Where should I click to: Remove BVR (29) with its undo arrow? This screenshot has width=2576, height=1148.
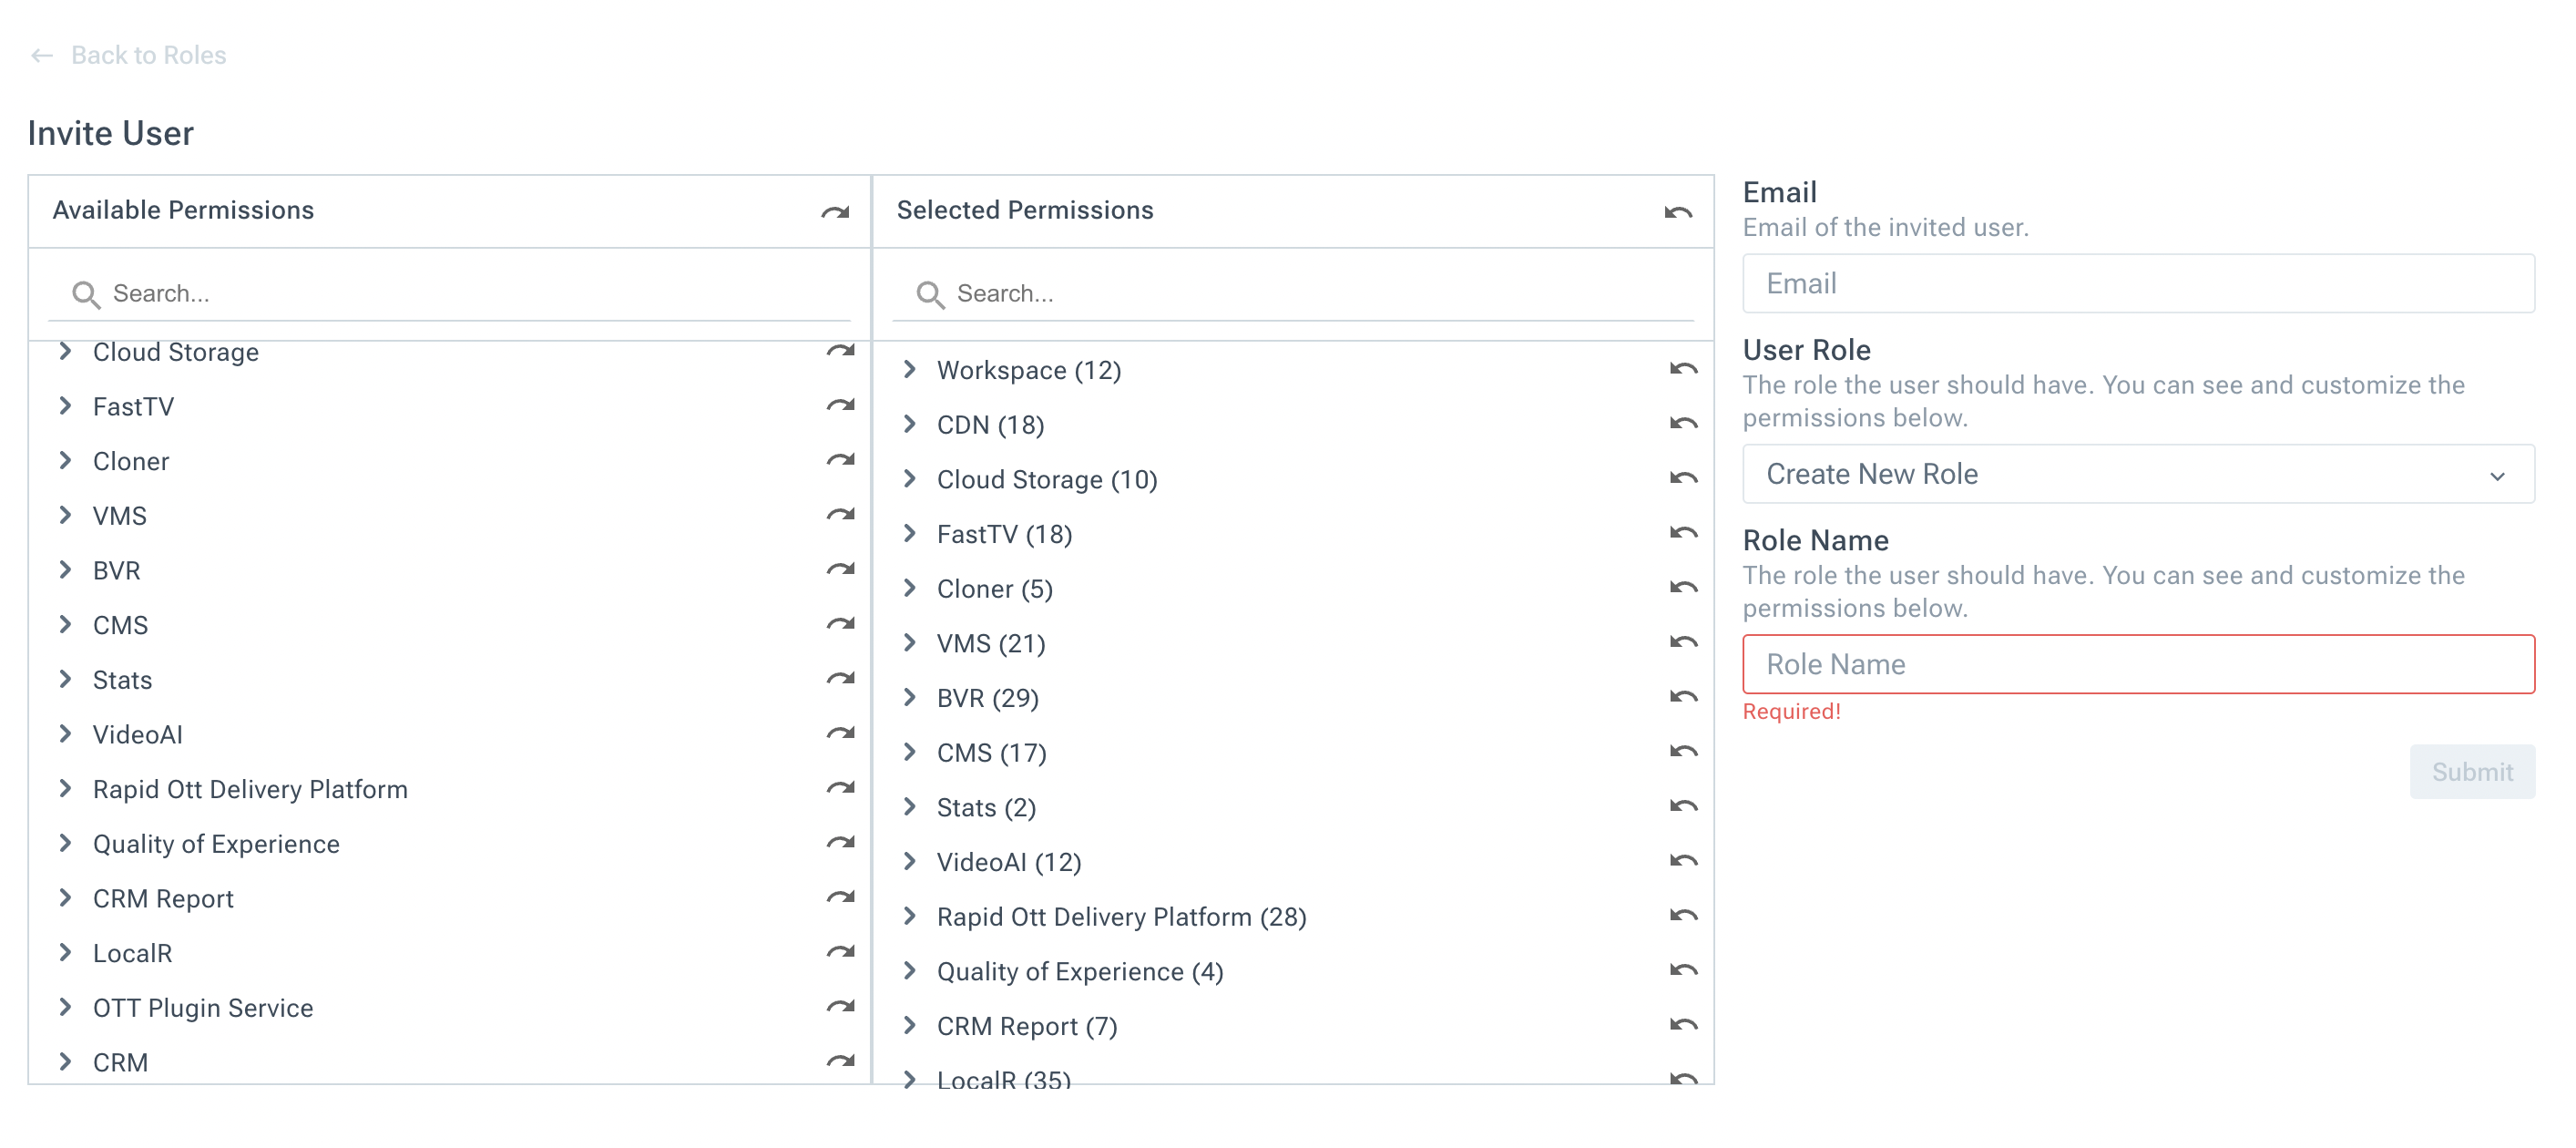tap(1684, 698)
